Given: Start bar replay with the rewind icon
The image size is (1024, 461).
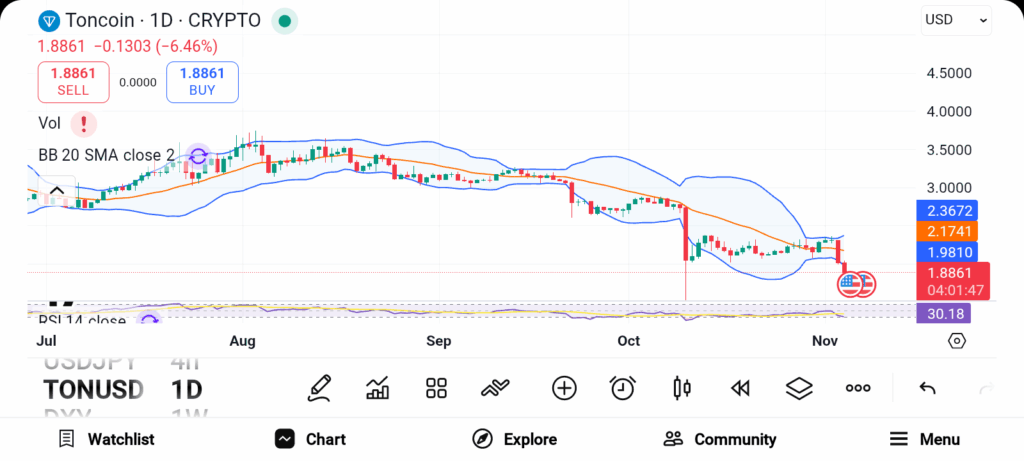Looking at the screenshot, I should point(740,388).
